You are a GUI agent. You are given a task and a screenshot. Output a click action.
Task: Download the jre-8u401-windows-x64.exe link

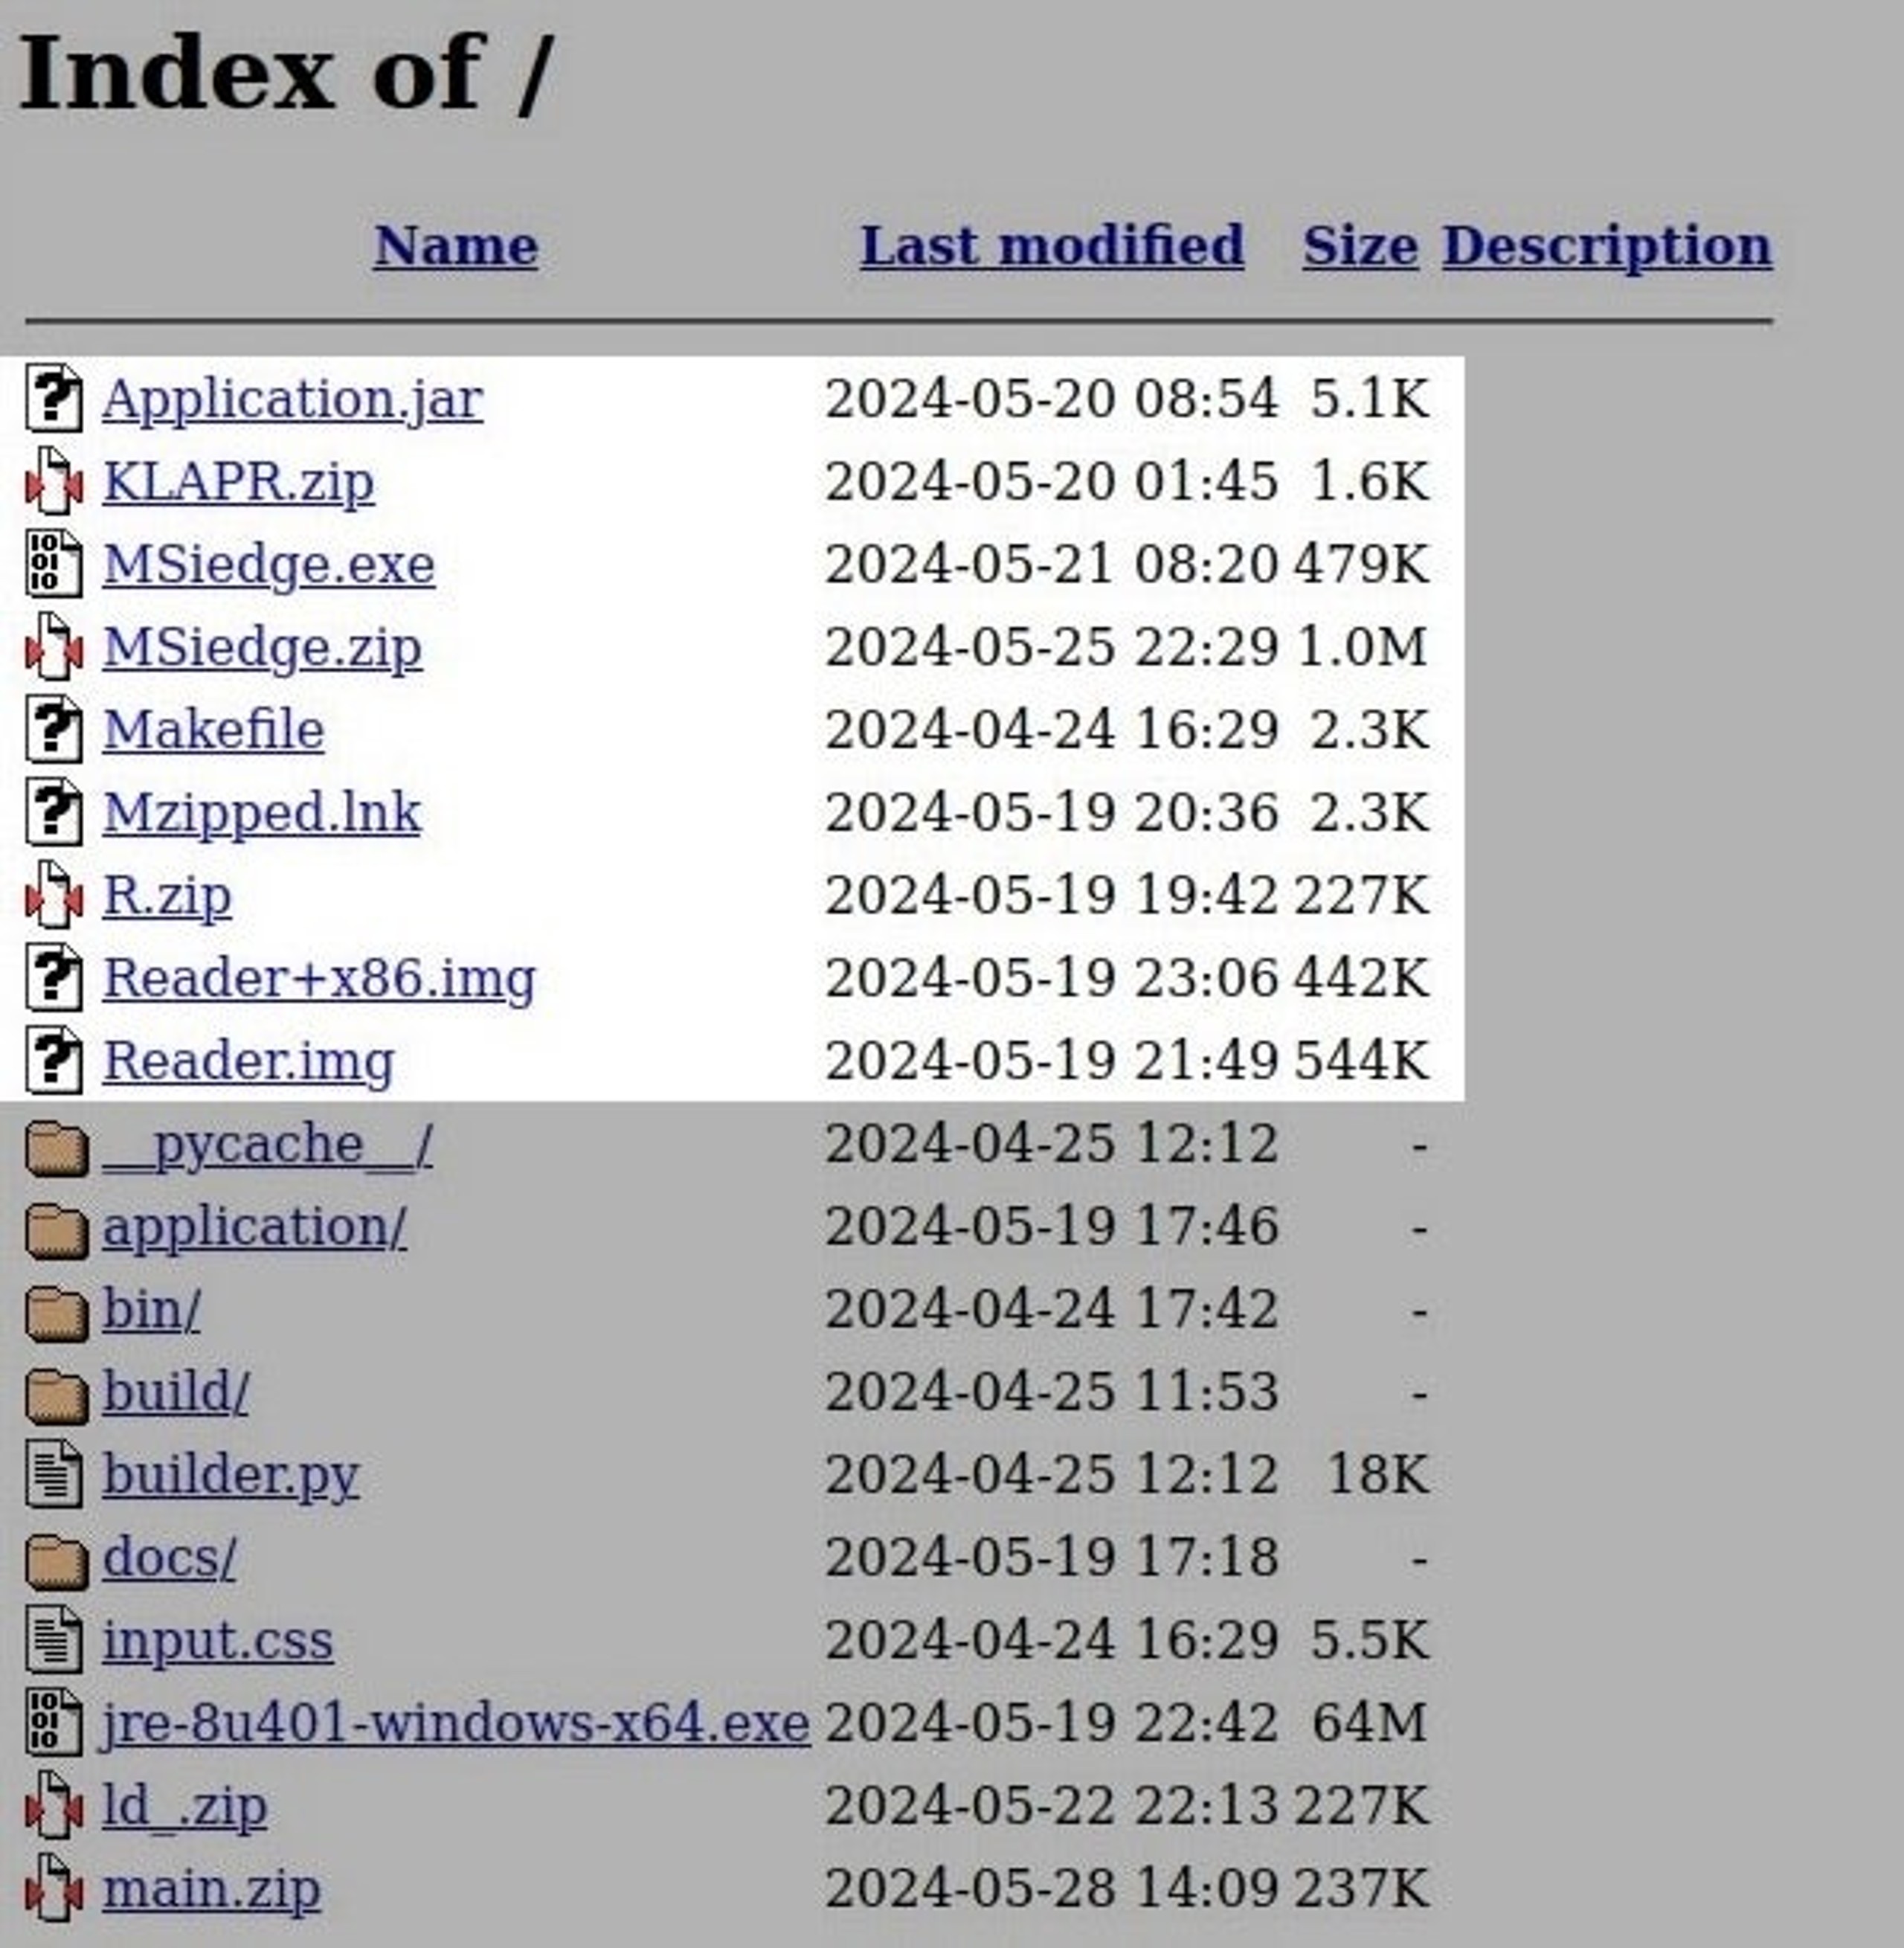(456, 1725)
